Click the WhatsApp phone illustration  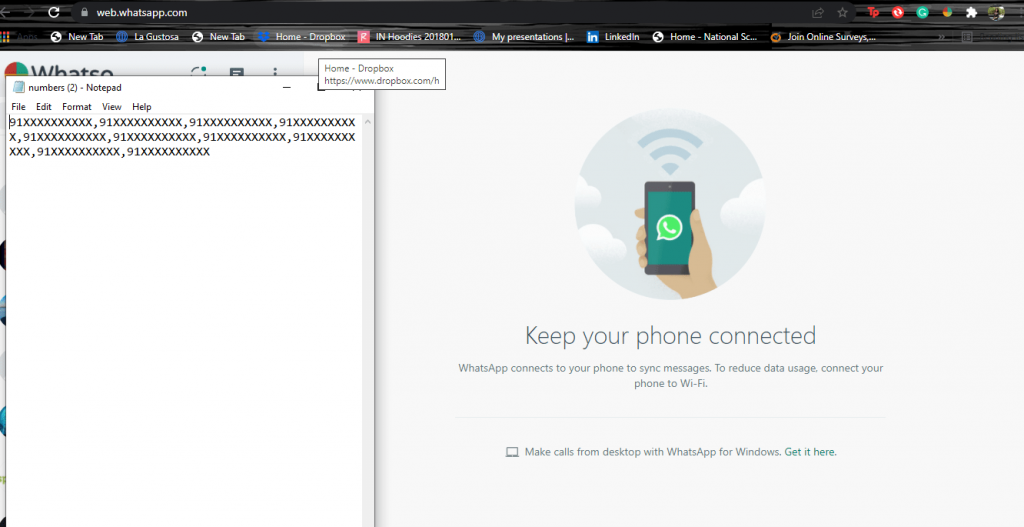tap(670, 204)
